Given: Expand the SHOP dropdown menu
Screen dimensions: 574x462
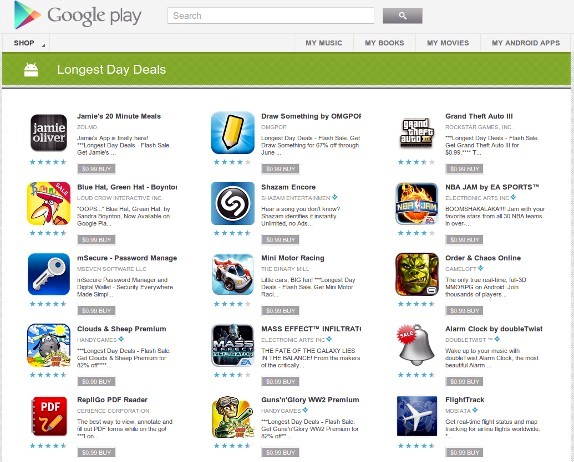Looking at the screenshot, I should (x=26, y=43).
